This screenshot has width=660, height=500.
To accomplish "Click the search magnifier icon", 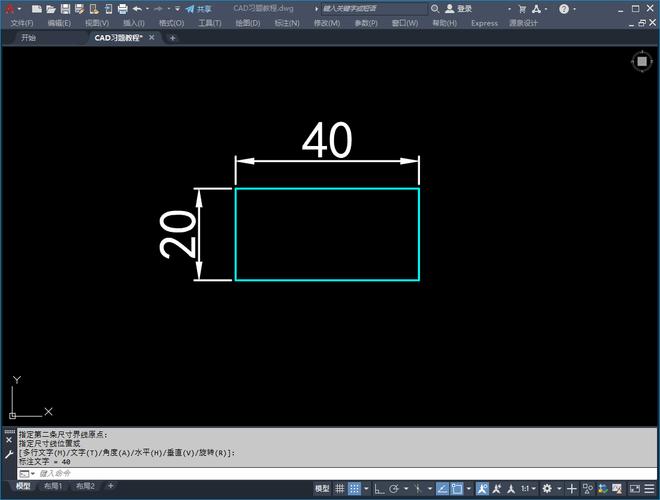I will (x=435, y=8).
